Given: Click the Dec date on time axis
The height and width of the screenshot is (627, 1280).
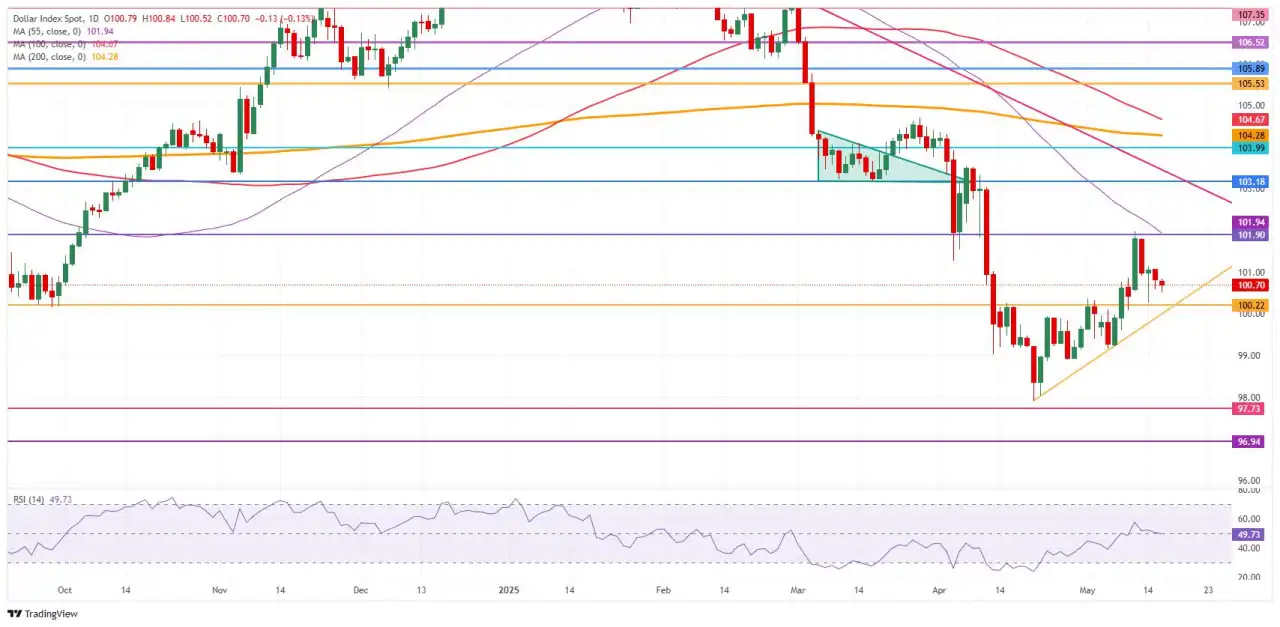Looking at the screenshot, I should tap(360, 591).
